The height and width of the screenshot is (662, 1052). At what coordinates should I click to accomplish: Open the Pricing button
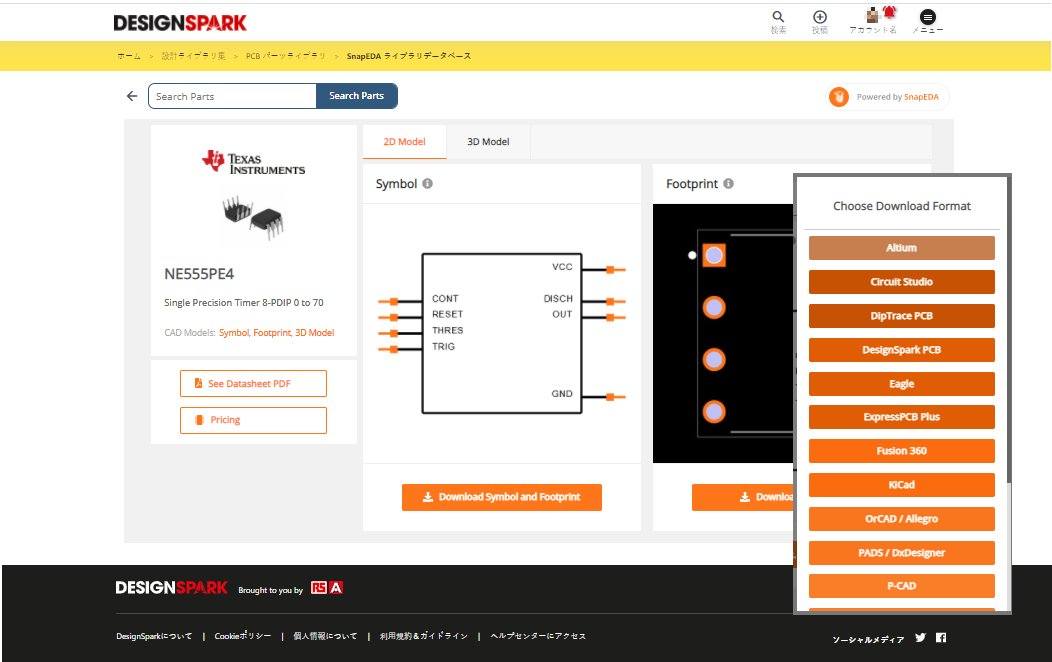click(253, 420)
